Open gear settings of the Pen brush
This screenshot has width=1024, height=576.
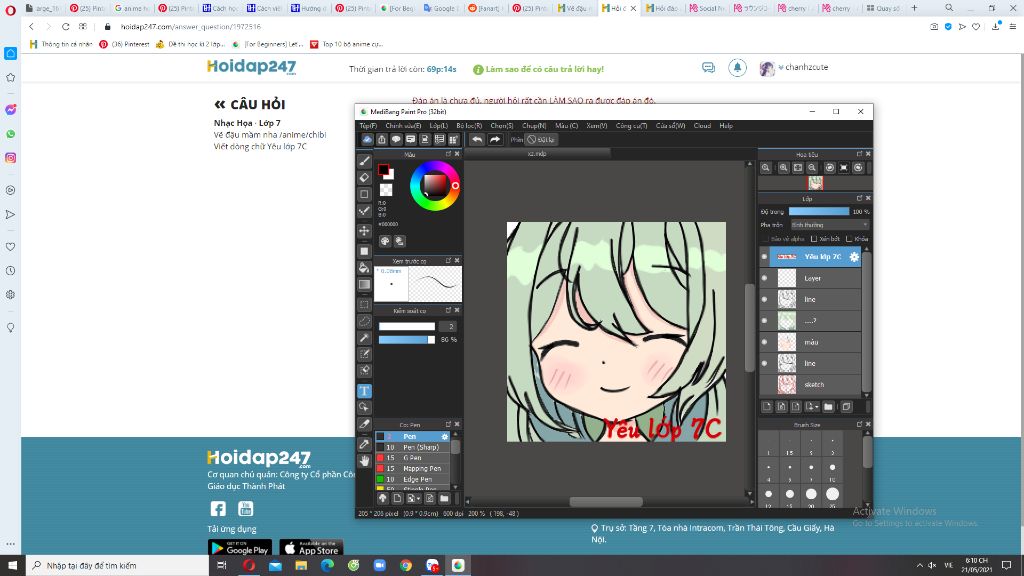coord(445,436)
